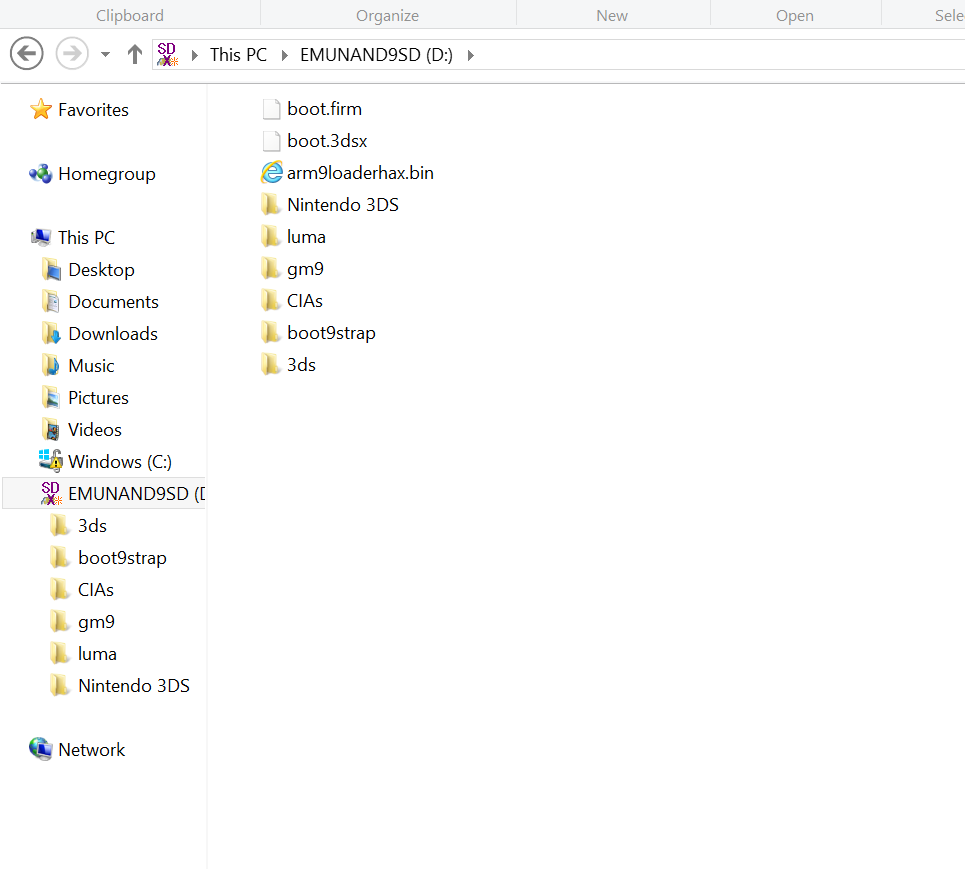Image resolution: width=965 pixels, height=869 pixels.
Task: Select luma folder name in file list
Action: [306, 237]
